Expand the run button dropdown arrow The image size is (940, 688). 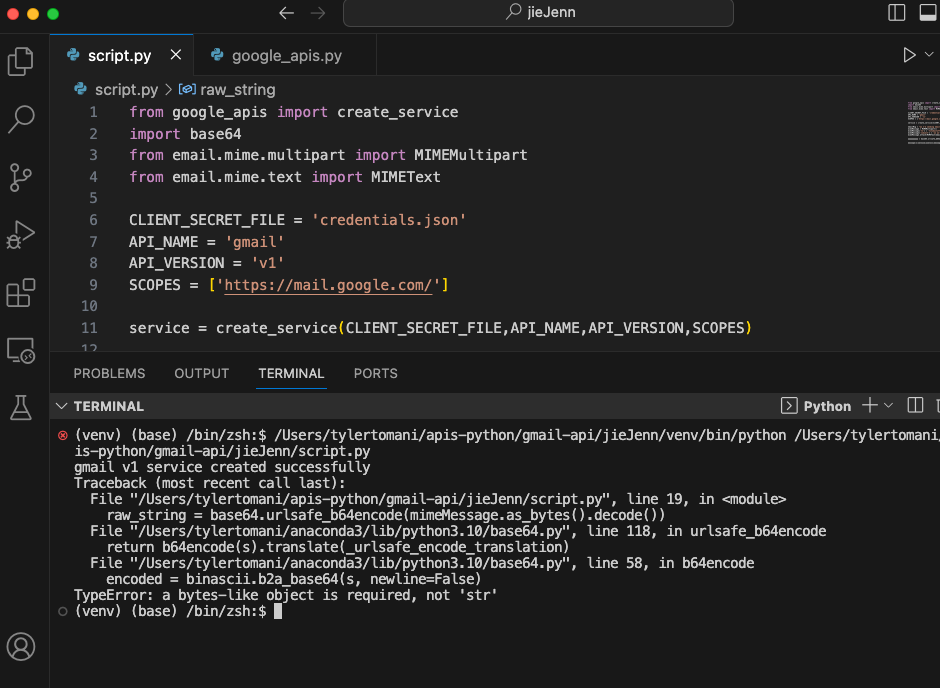[x=929, y=55]
